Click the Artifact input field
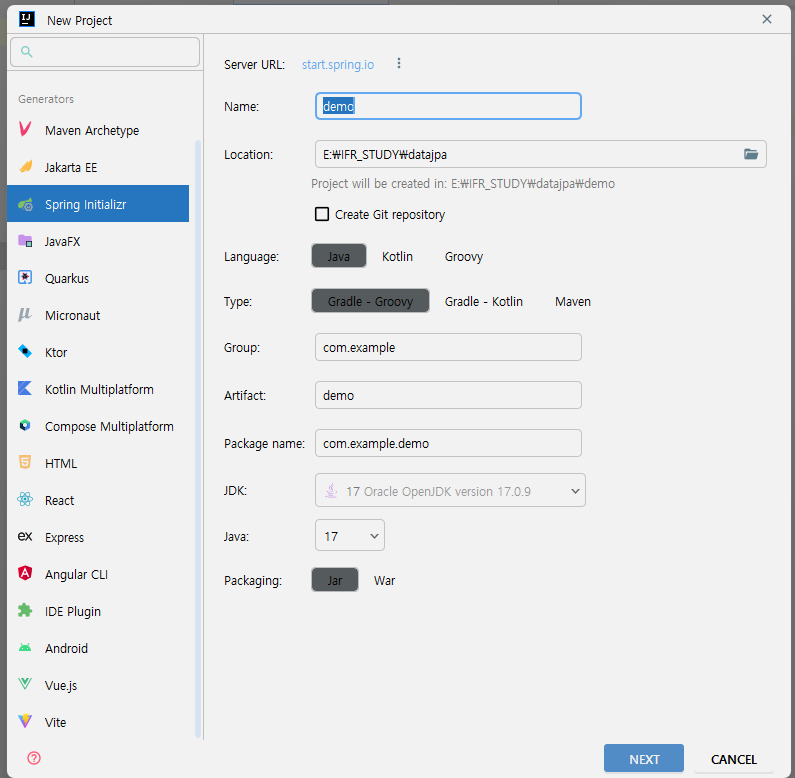 (448, 395)
